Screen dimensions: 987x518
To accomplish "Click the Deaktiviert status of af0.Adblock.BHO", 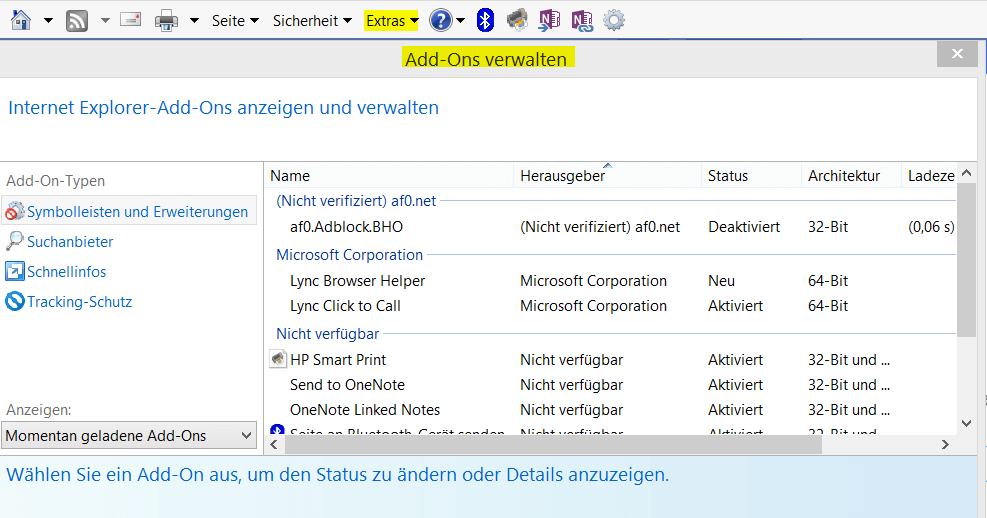I will 744,227.
